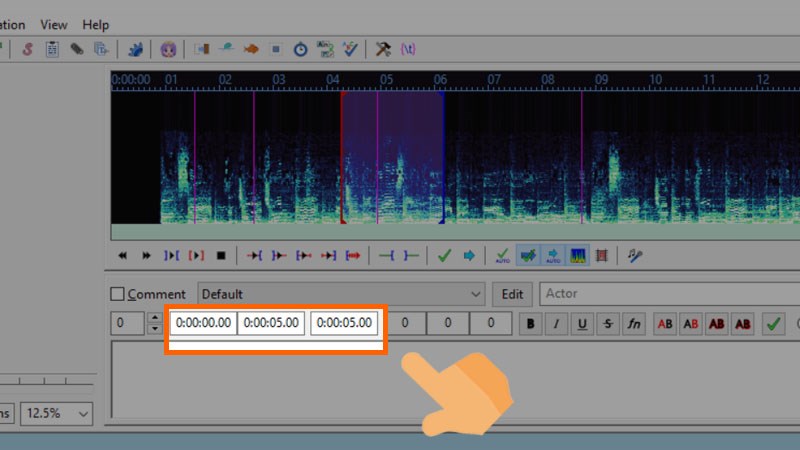Play audio after the selection (forward arrows)
The width and height of the screenshot is (800, 450).
click(x=146, y=256)
